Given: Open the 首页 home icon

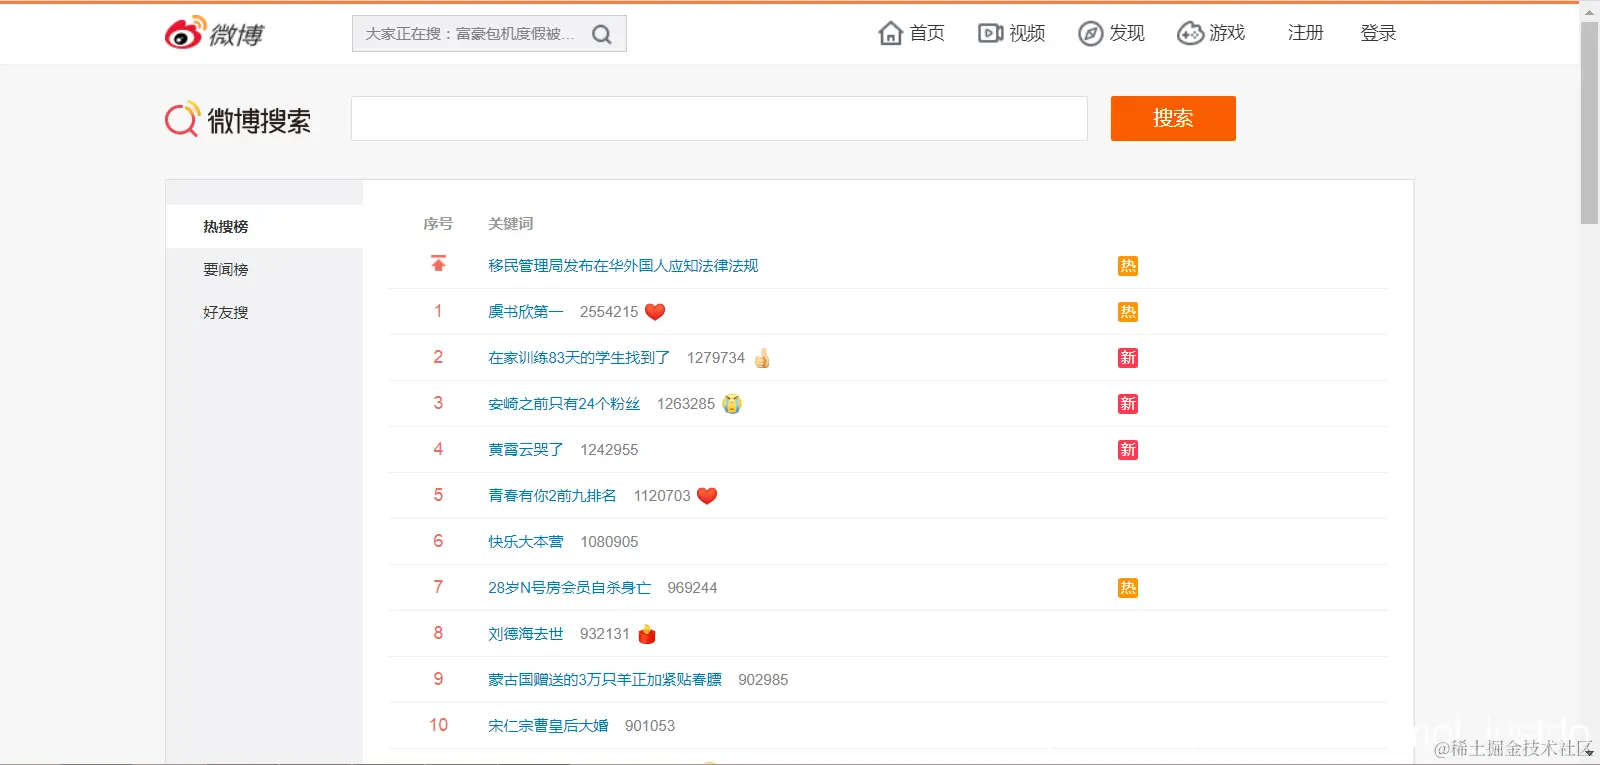Looking at the screenshot, I should tap(890, 33).
